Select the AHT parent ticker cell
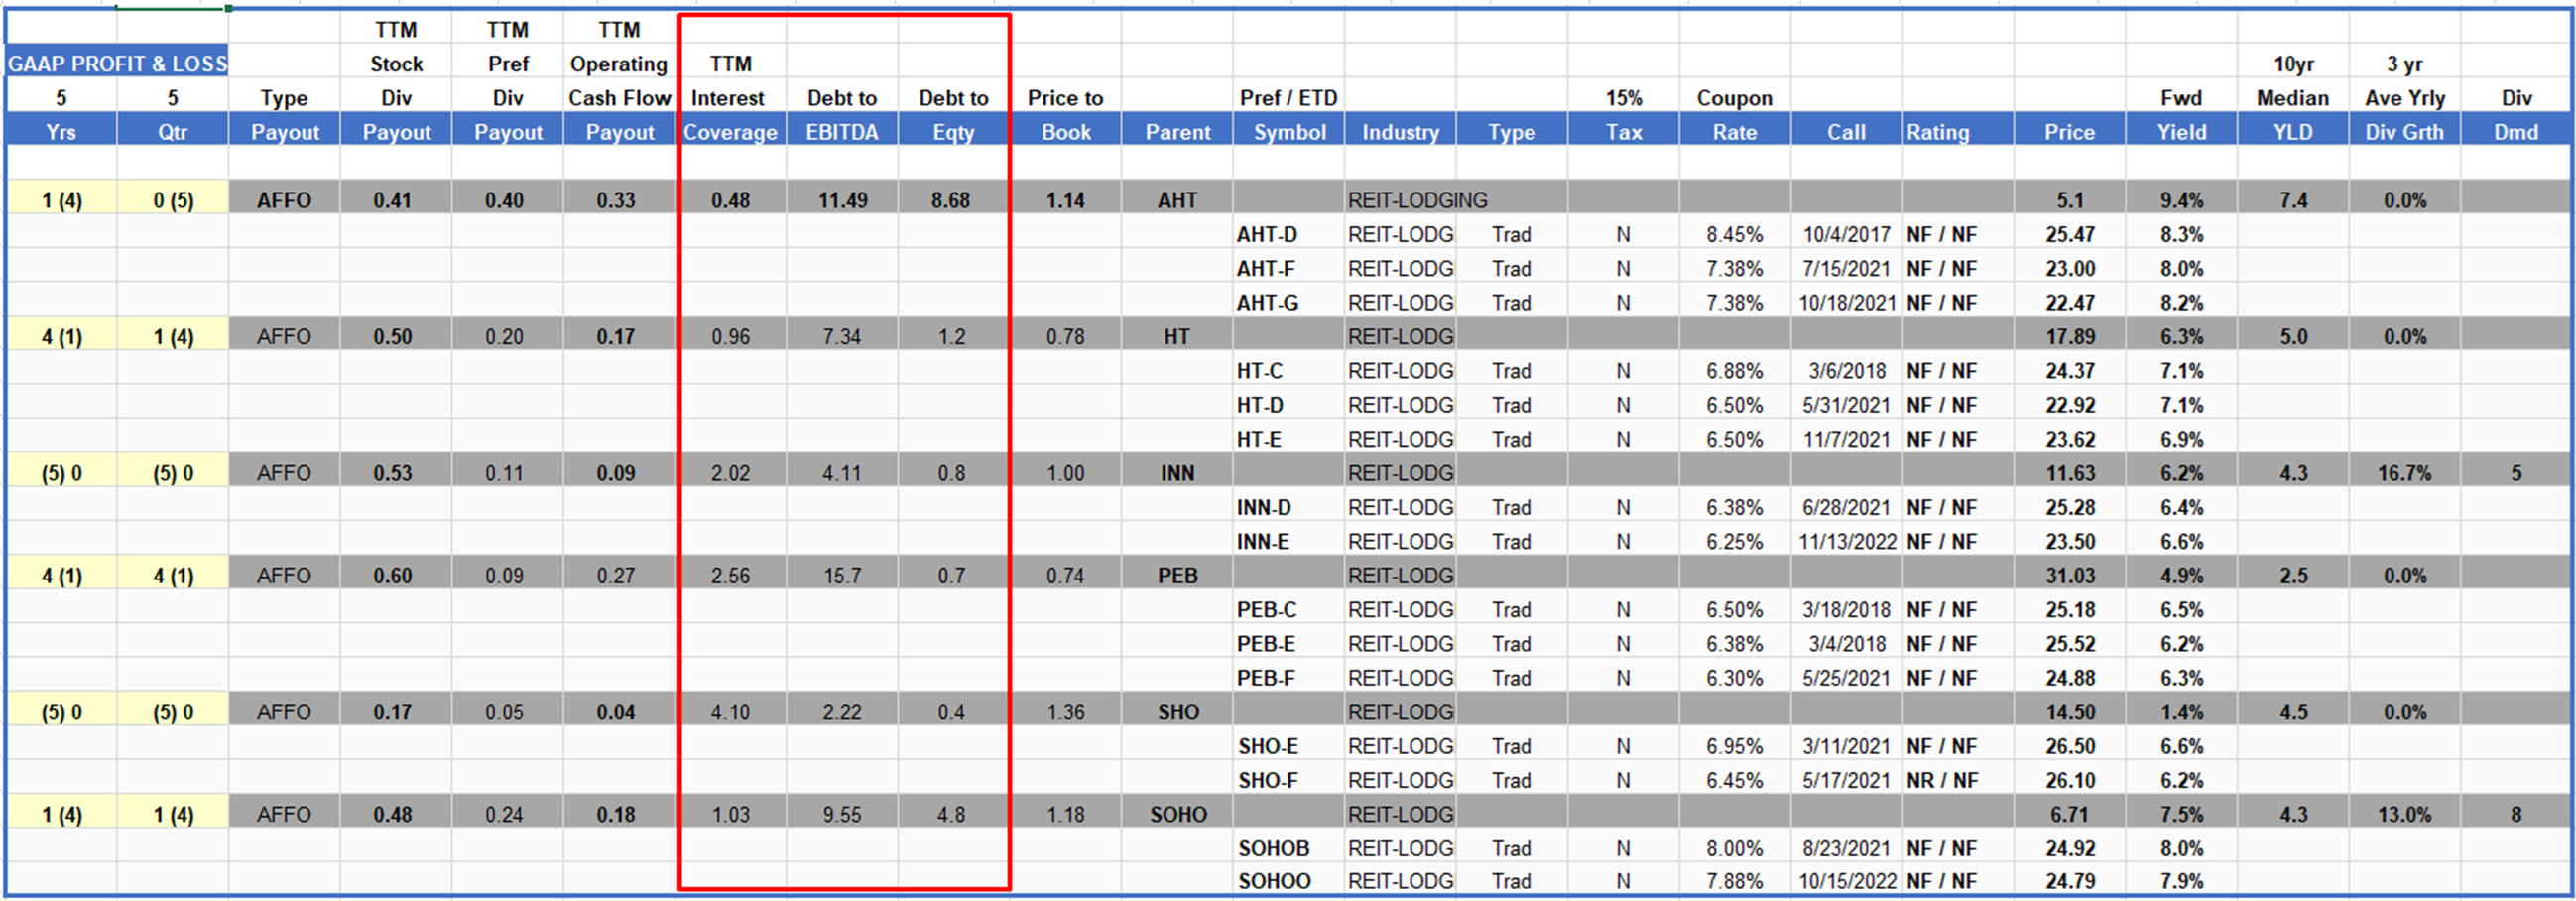This screenshot has height=901, width=2576. (1177, 200)
